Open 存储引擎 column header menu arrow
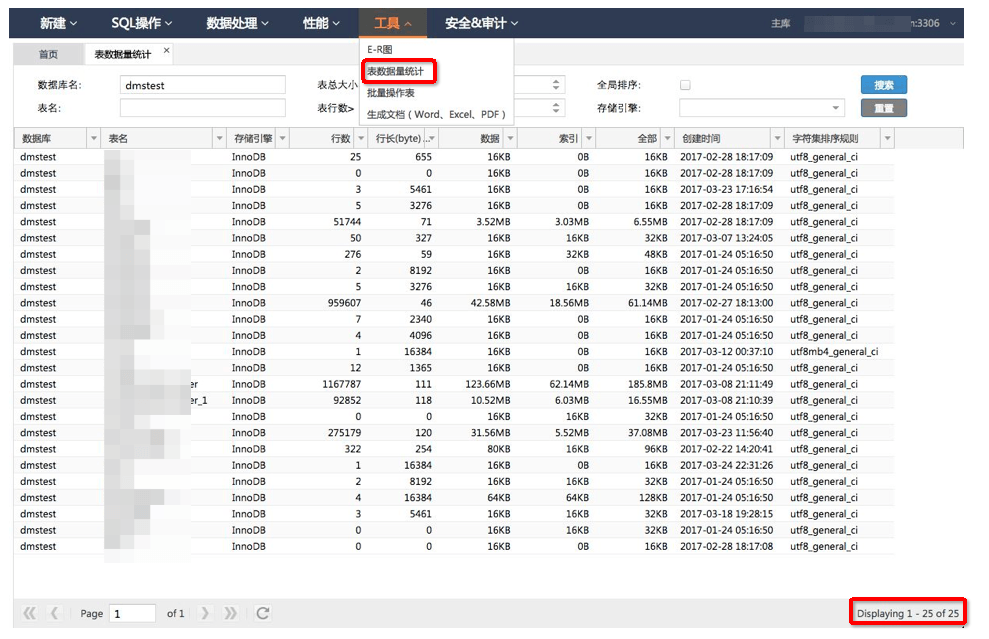The height and width of the screenshot is (639, 989). coord(283,138)
